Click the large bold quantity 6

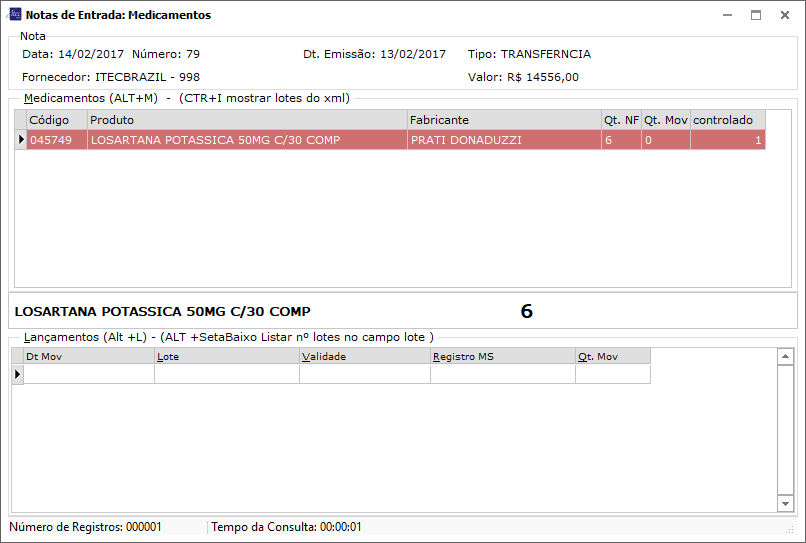coord(526,311)
